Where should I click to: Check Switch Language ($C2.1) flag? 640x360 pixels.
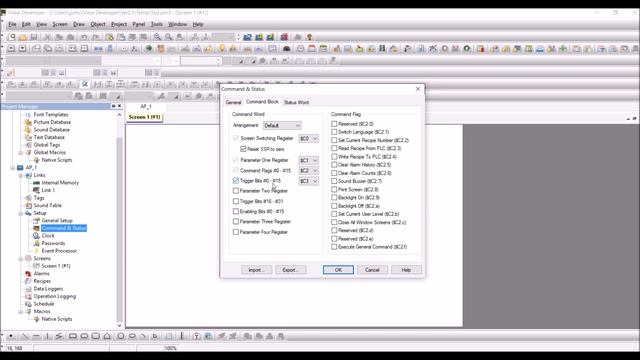point(334,132)
